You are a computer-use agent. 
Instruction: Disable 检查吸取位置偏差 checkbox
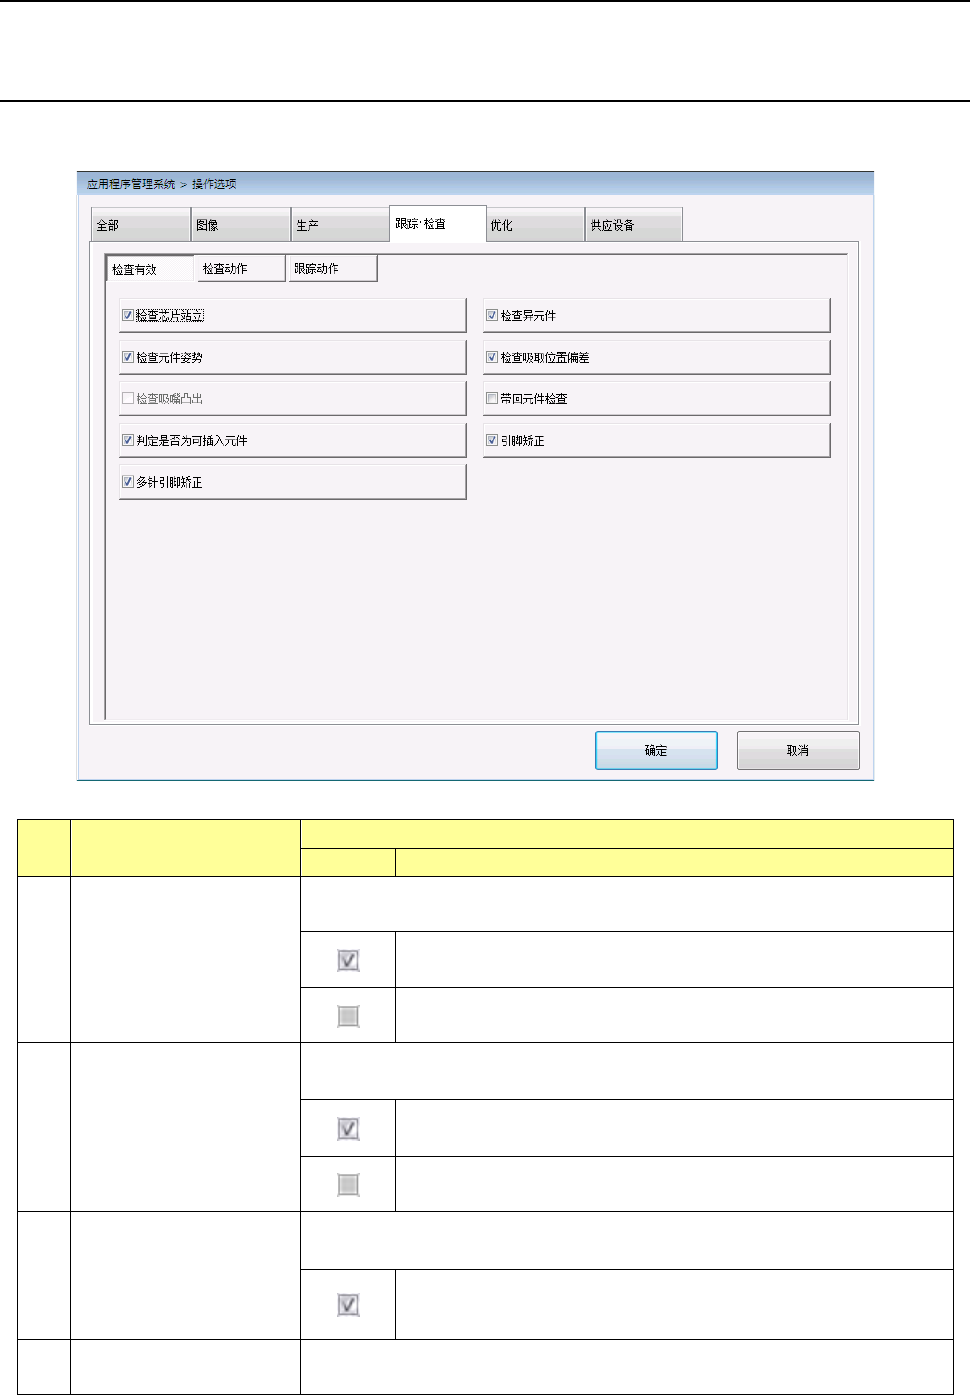[492, 357]
